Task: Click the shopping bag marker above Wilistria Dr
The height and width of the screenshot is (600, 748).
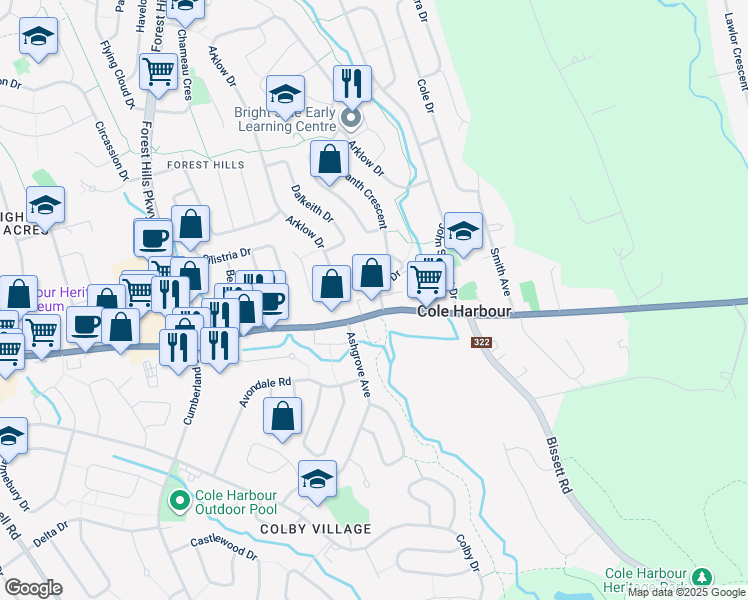Action: point(190,227)
